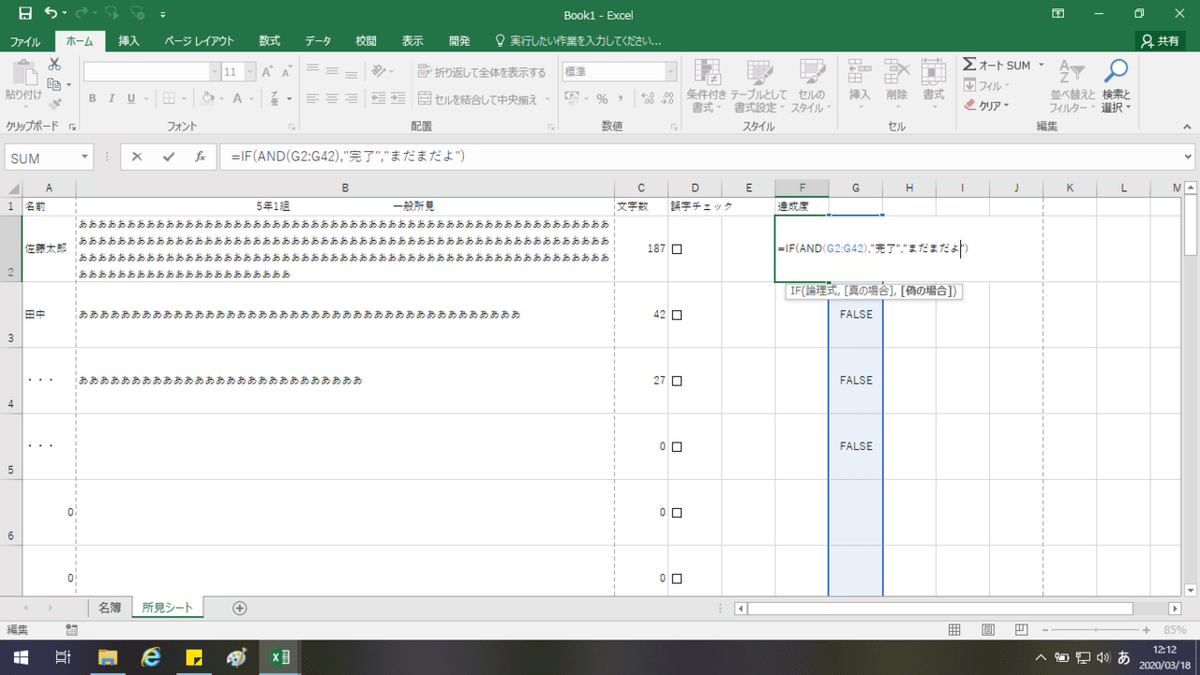The width and height of the screenshot is (1200, 675).
Task: Click the Insert Function fx icon
Action: pos(200,157)
